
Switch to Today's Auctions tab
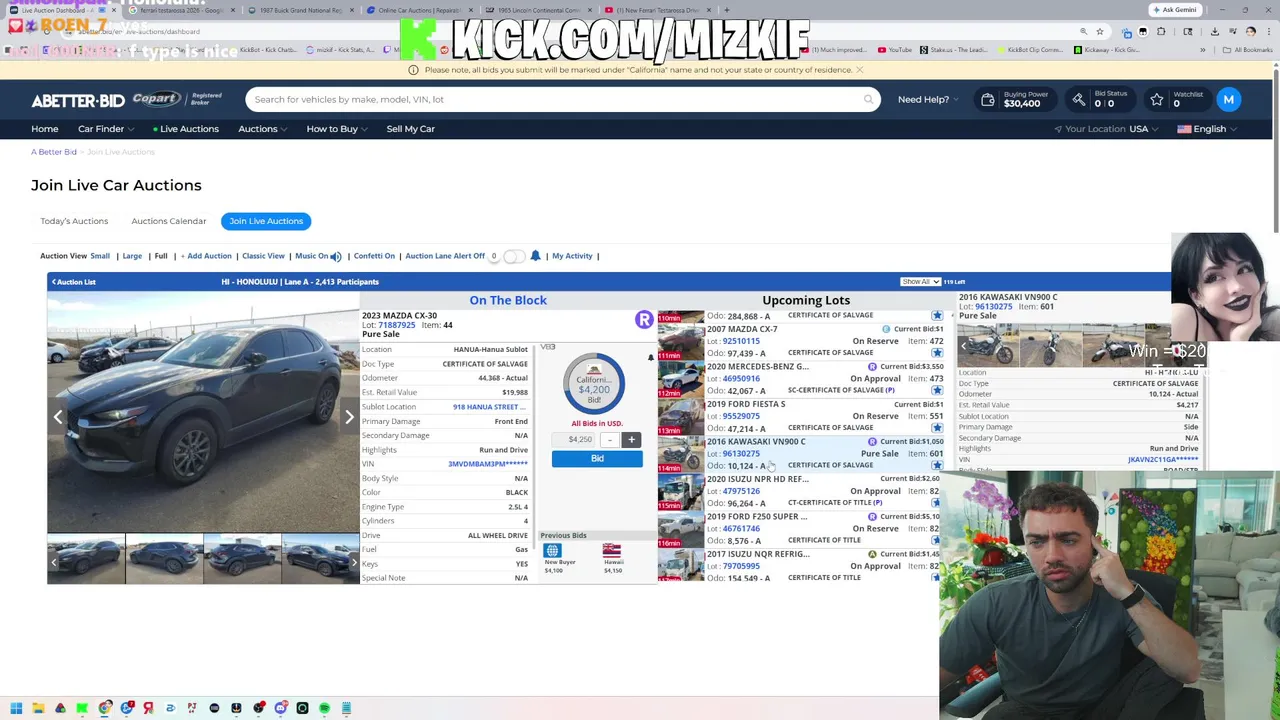[74, 221]
